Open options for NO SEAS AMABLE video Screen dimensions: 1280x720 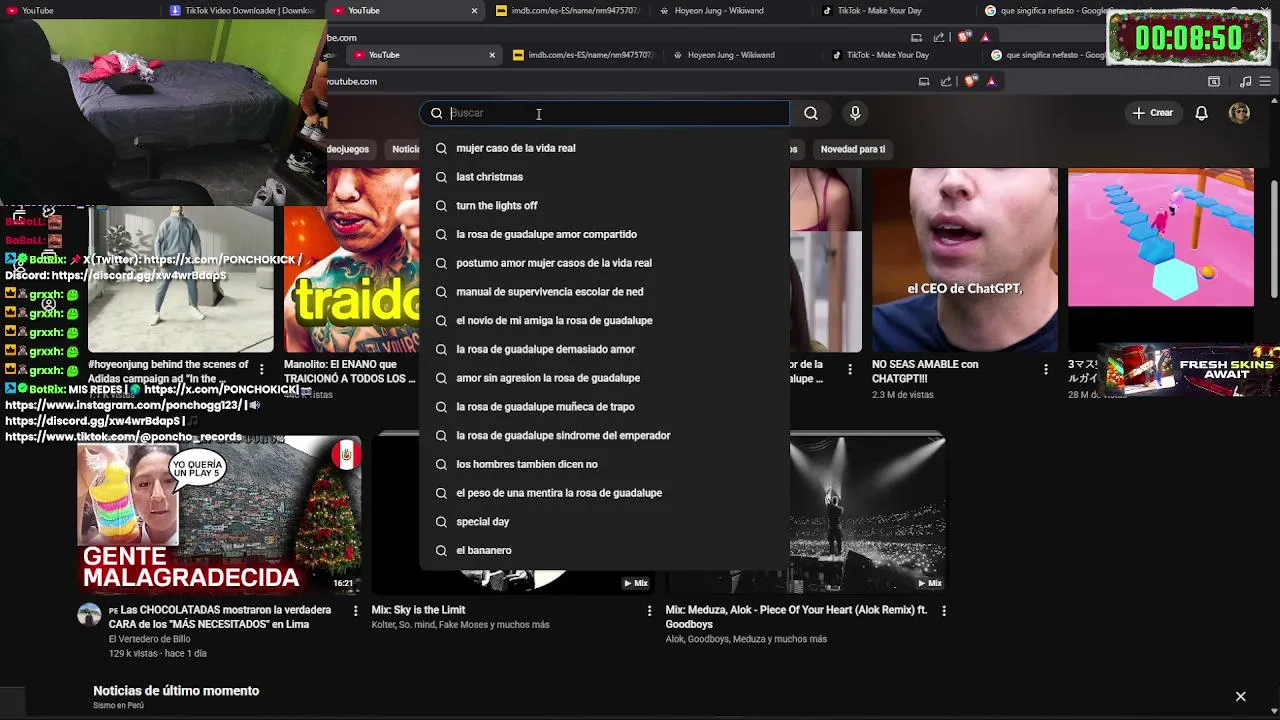tap(1046, 370)
